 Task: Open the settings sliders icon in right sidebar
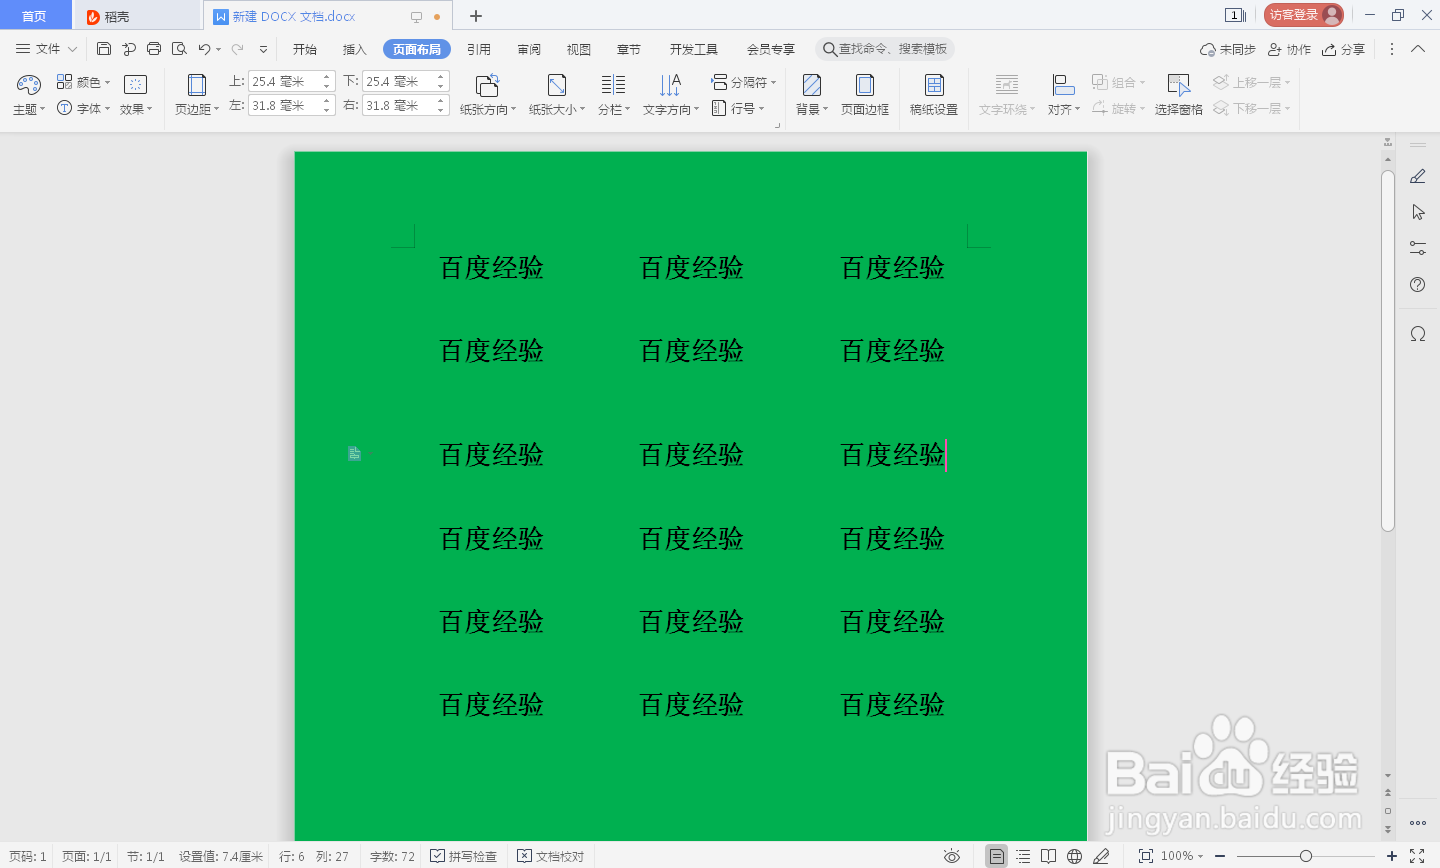coord(1417,248)
